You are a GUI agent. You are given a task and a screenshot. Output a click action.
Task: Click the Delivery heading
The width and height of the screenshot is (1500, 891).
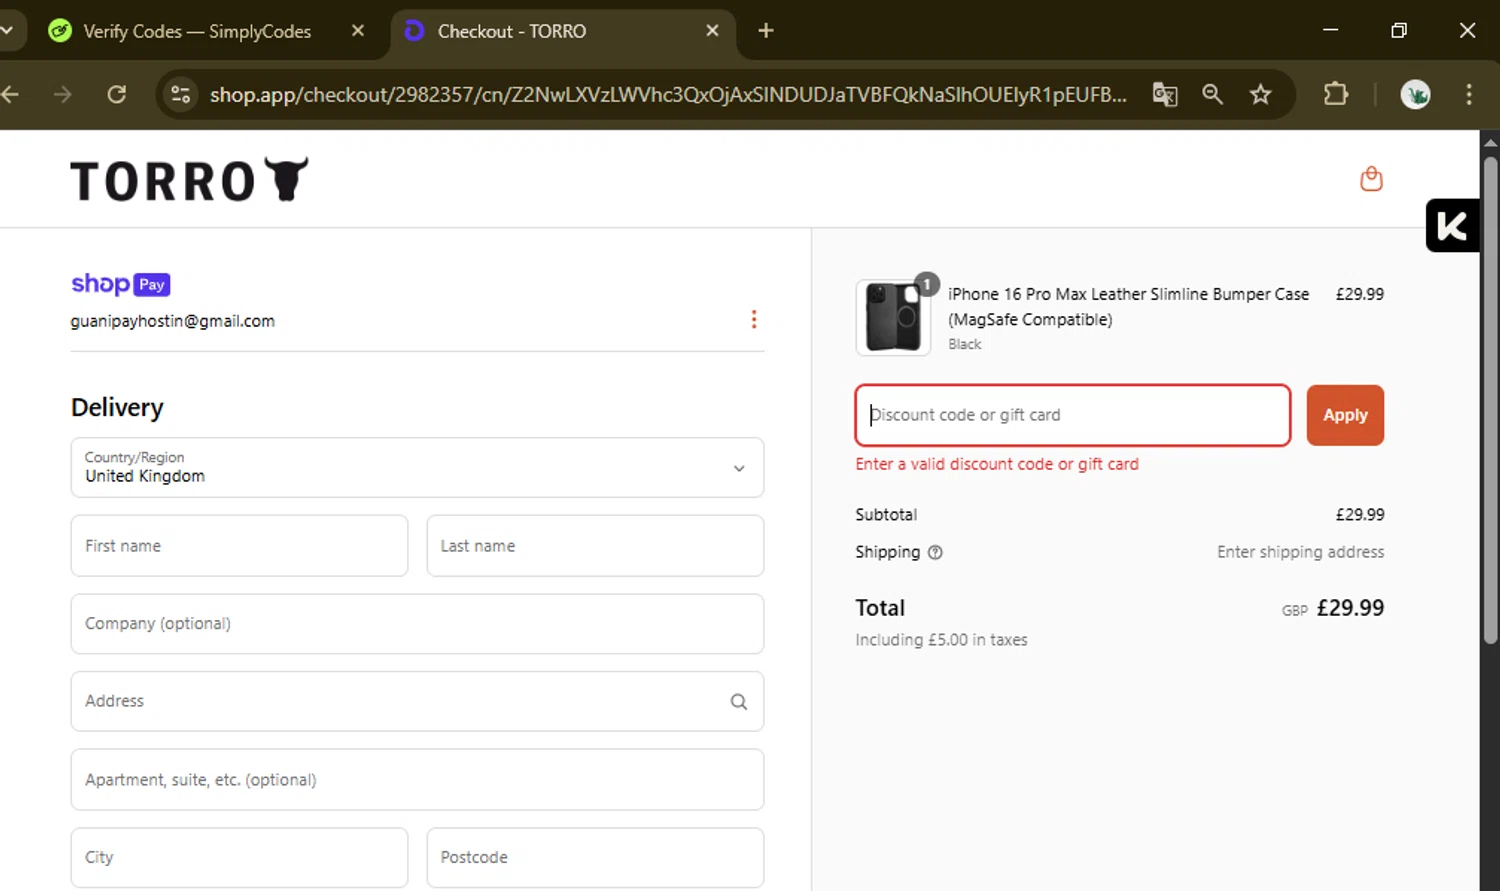pos(117,408)
